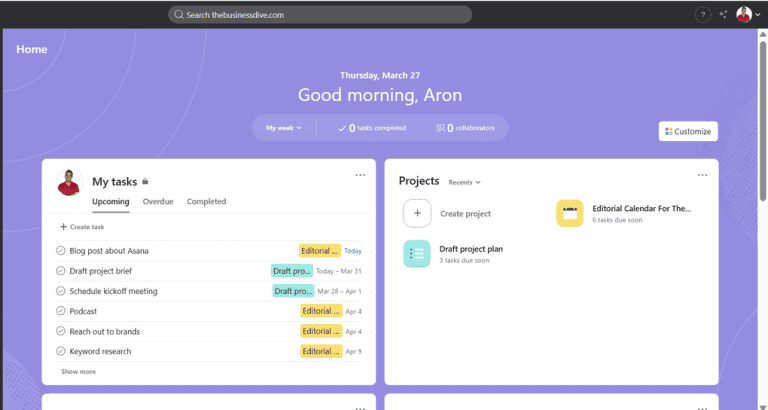
Task: Click the Today – Mar 31 due date
Action: coord(339,271)
